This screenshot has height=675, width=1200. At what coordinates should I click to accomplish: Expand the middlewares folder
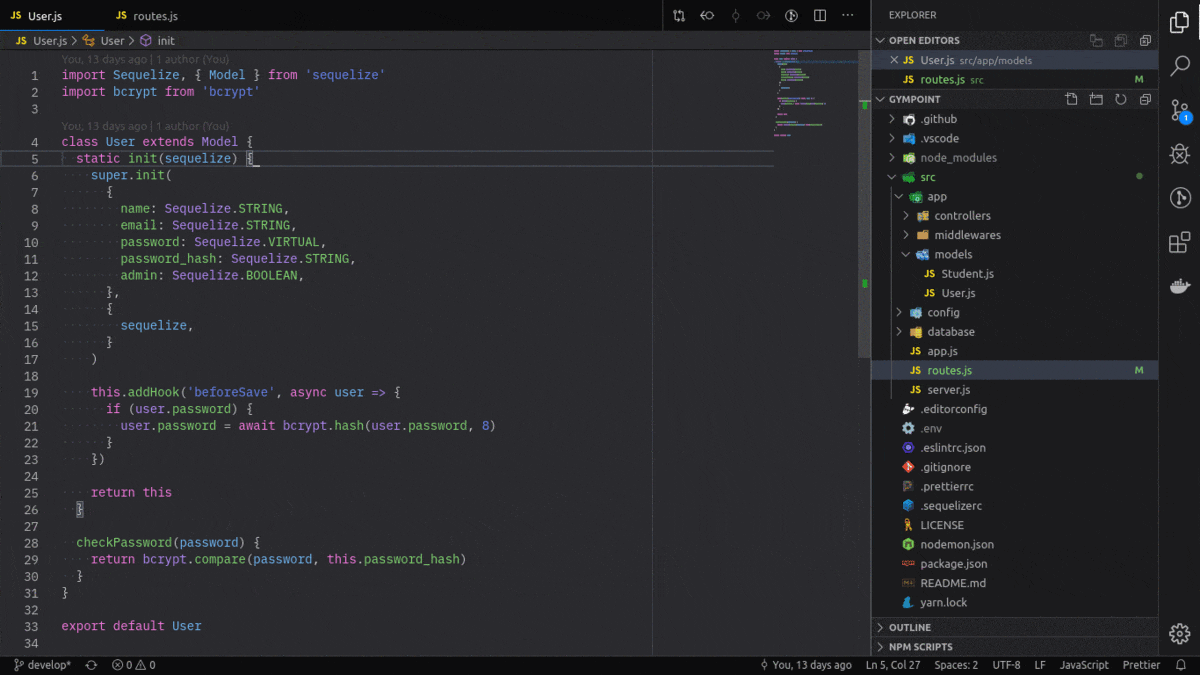click(906, 235)
